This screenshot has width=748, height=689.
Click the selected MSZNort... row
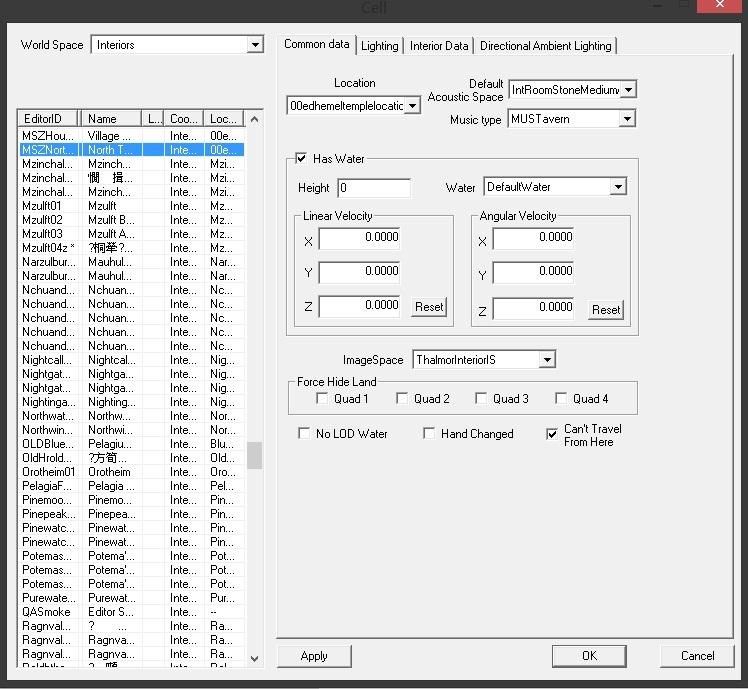coord(132,150)
